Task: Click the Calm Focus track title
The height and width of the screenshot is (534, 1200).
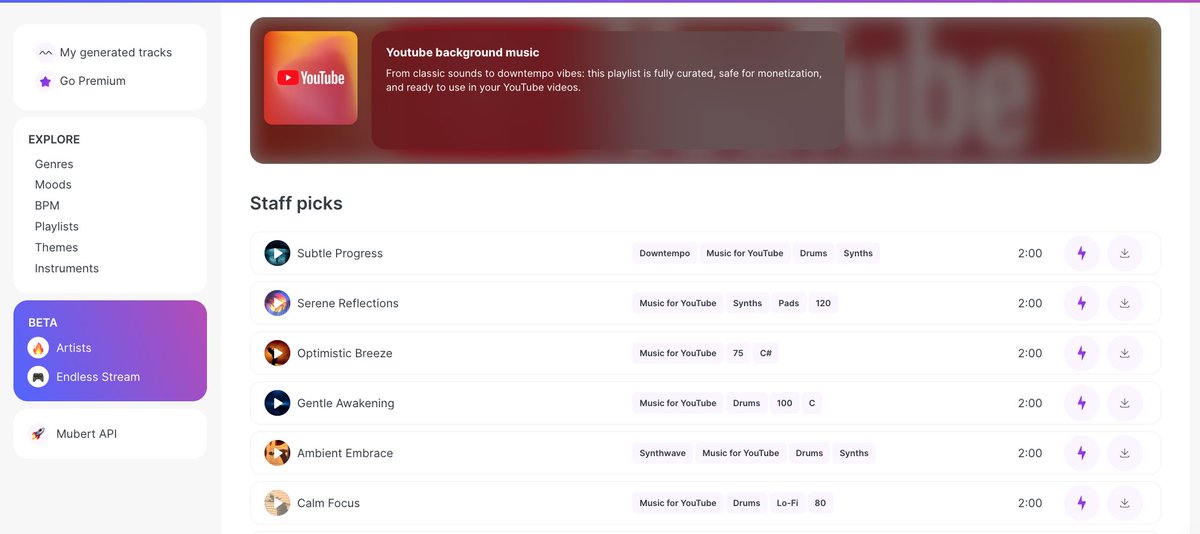Action: pos(328,503)
